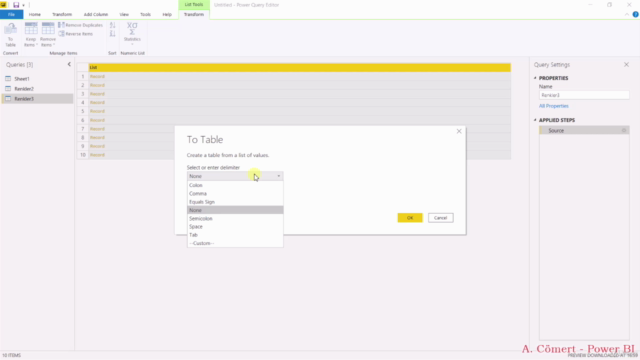
Task: Switch to the Home tab
Action: point(35,14)
